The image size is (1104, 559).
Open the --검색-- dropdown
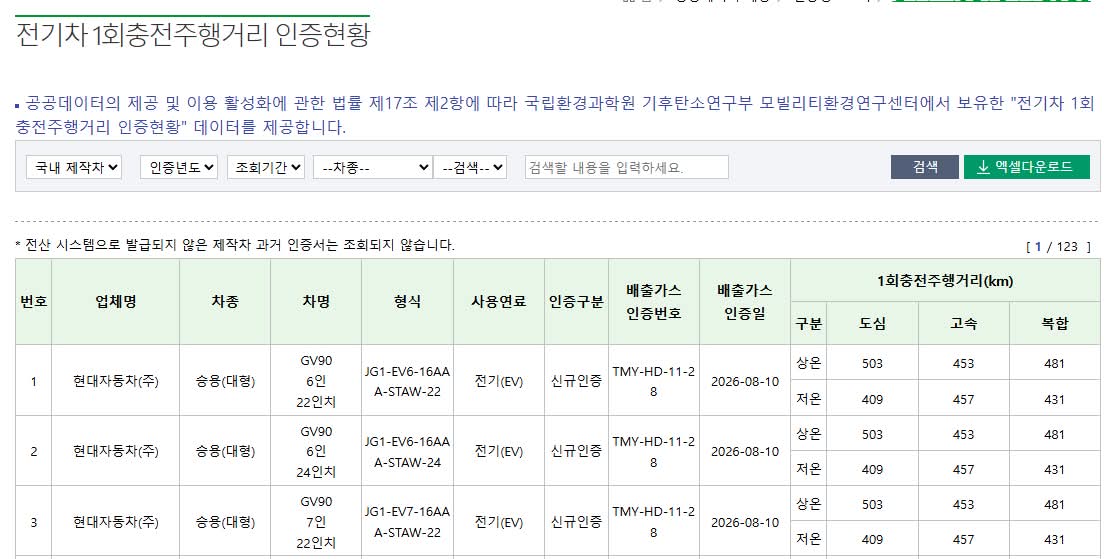click(x=470, y=168)
